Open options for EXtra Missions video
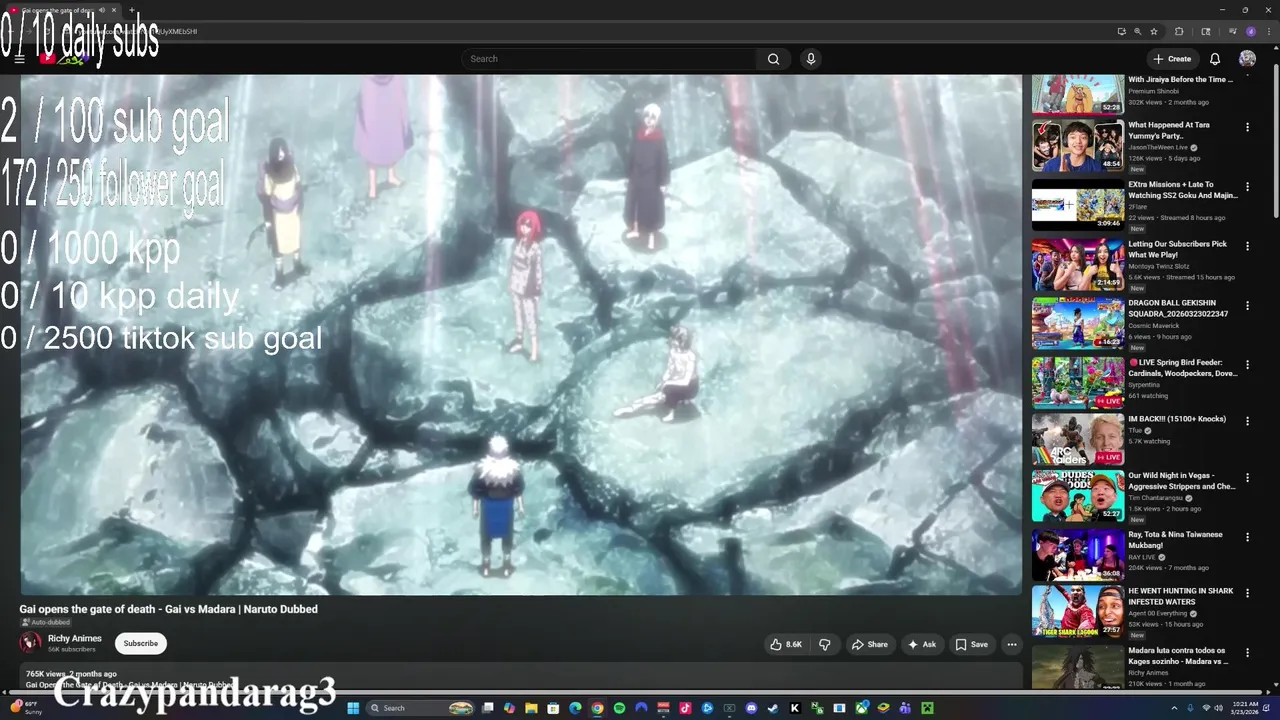This screenshot has width=1280, height=720. click(1247, 186)
